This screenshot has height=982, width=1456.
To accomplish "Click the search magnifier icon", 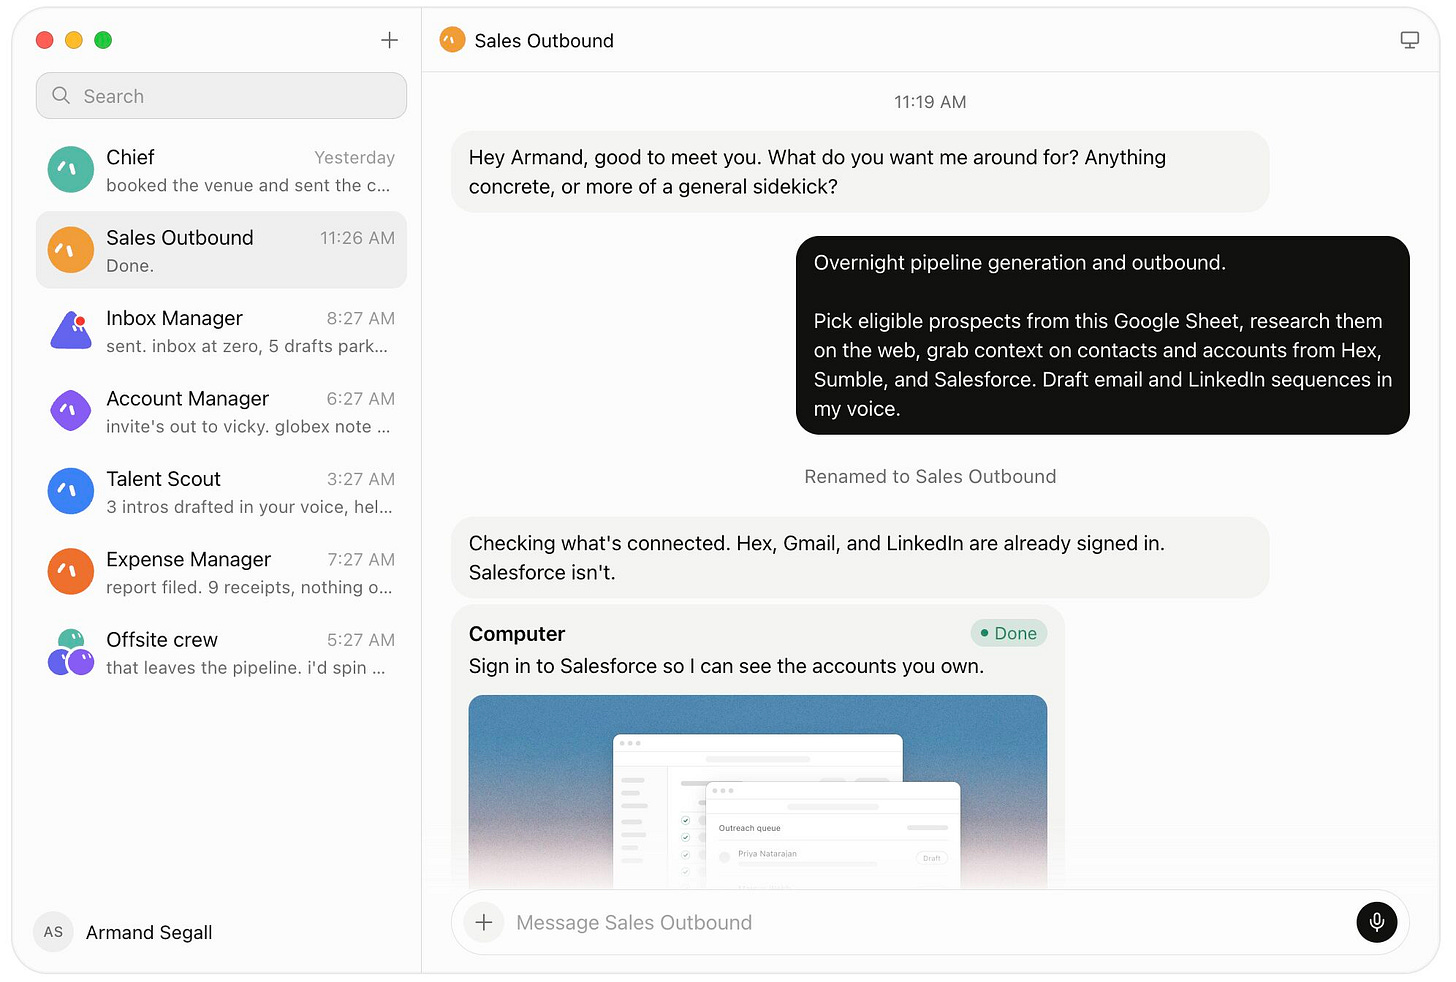I will pos(61,96).
